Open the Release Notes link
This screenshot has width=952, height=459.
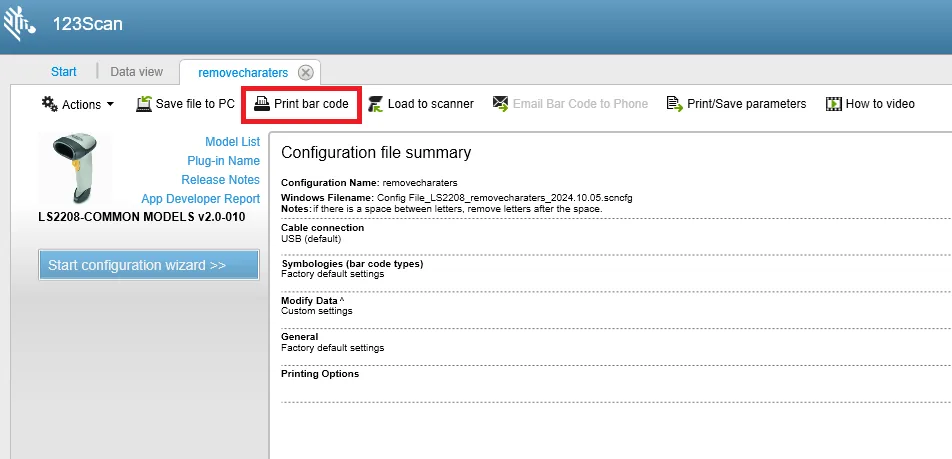(220, 180)
